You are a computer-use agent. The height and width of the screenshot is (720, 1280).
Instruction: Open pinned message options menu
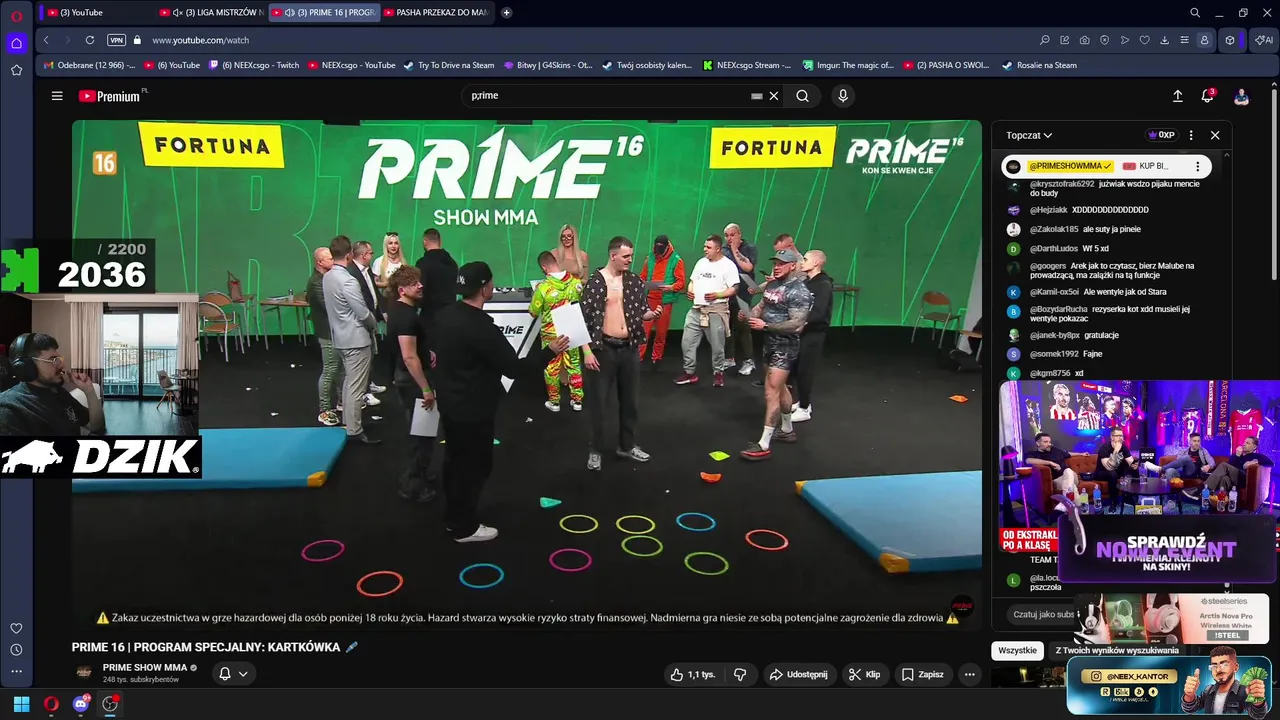pos(1197,166)
